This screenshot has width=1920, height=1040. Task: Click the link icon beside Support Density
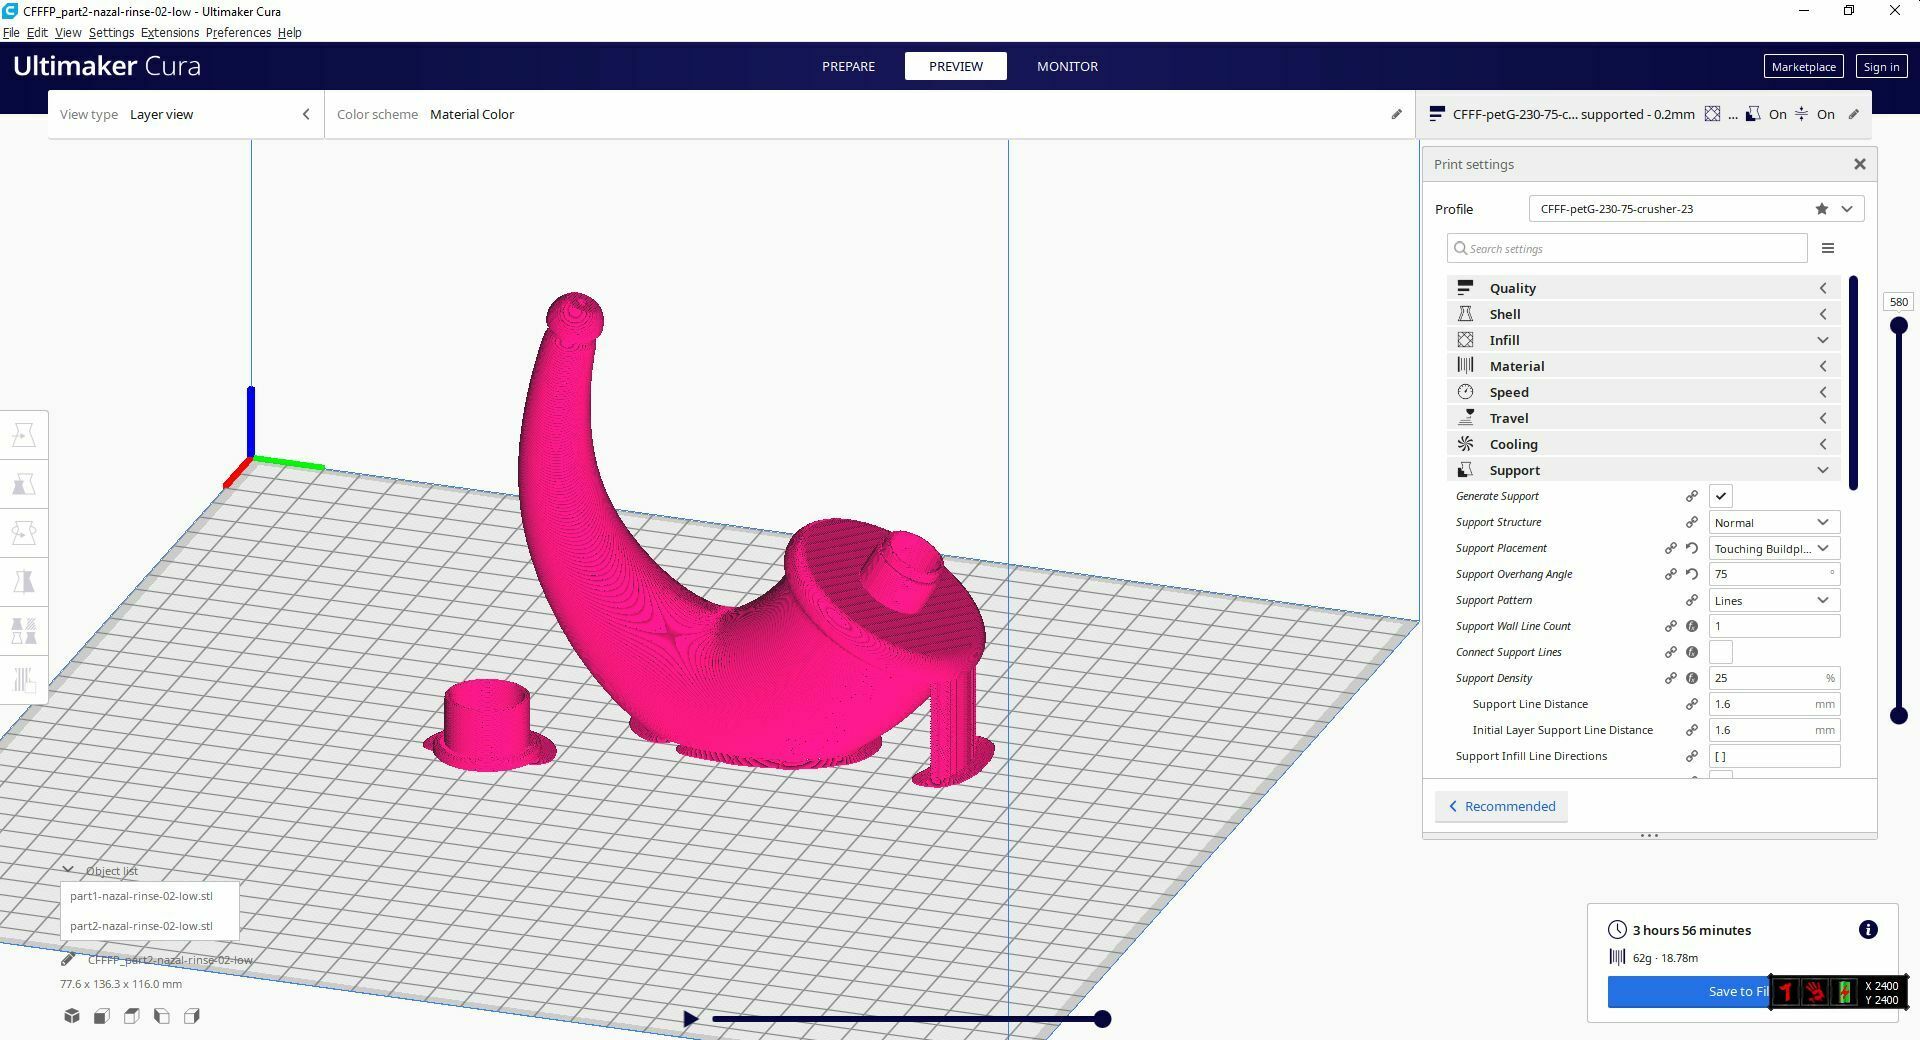[x=1670, y=679]
